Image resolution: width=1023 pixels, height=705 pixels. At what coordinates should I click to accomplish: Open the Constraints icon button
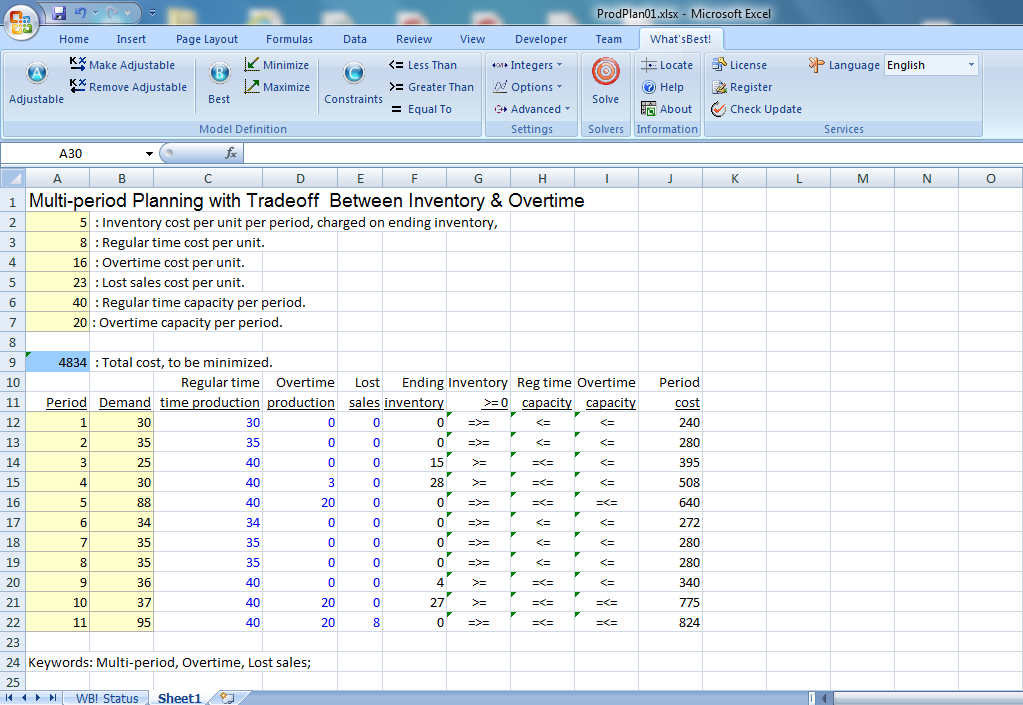click(353, 75)
